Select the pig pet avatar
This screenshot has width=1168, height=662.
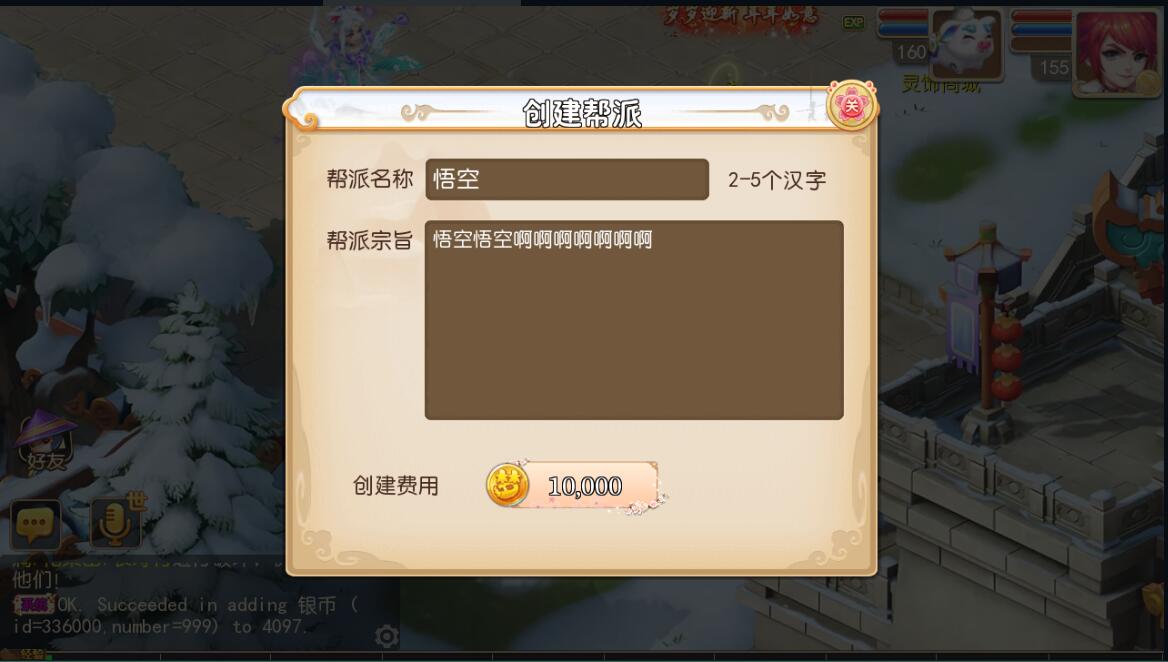coord(967,43)
